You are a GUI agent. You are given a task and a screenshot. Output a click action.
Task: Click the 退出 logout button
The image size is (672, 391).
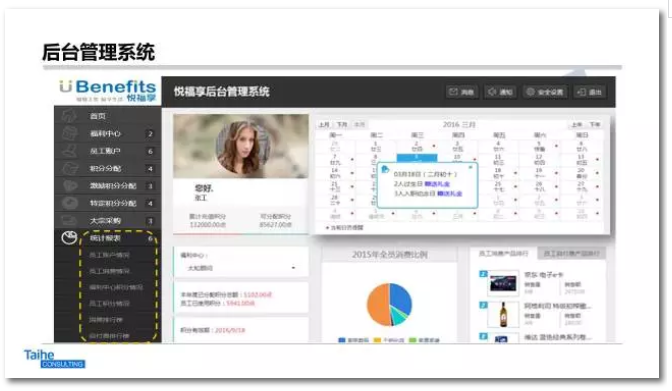[x=590, y=92]
